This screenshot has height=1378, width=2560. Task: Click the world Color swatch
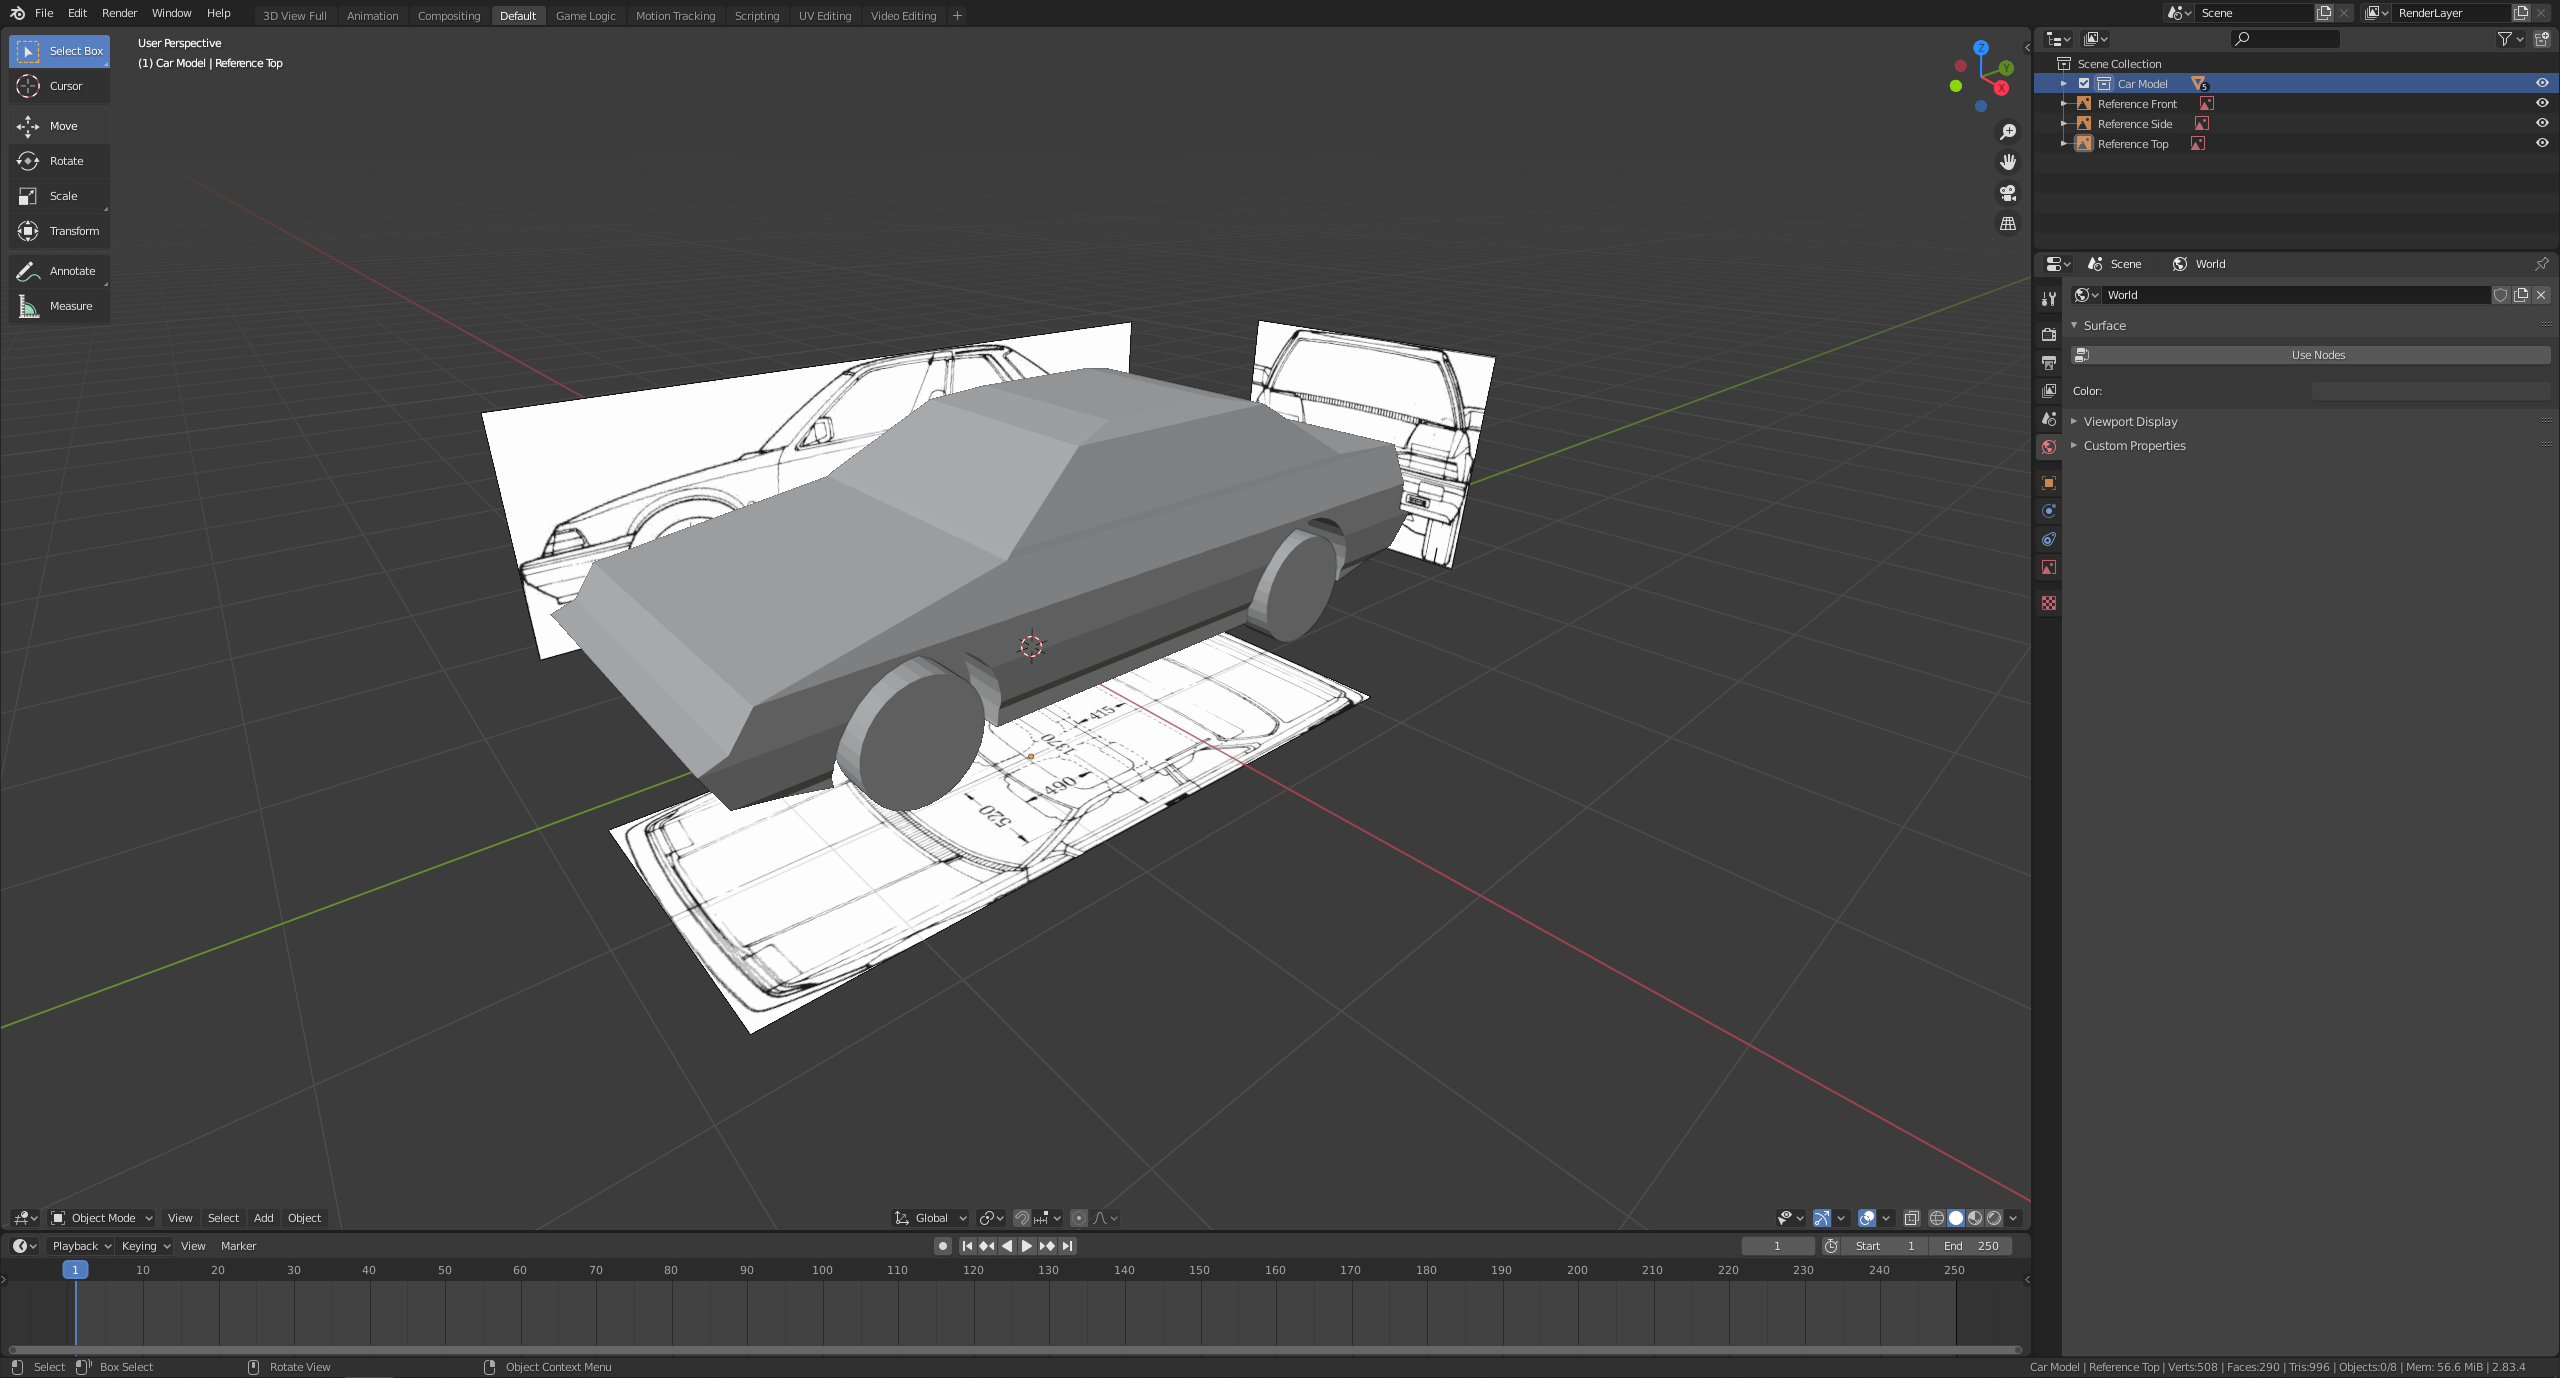(2430, 391)
